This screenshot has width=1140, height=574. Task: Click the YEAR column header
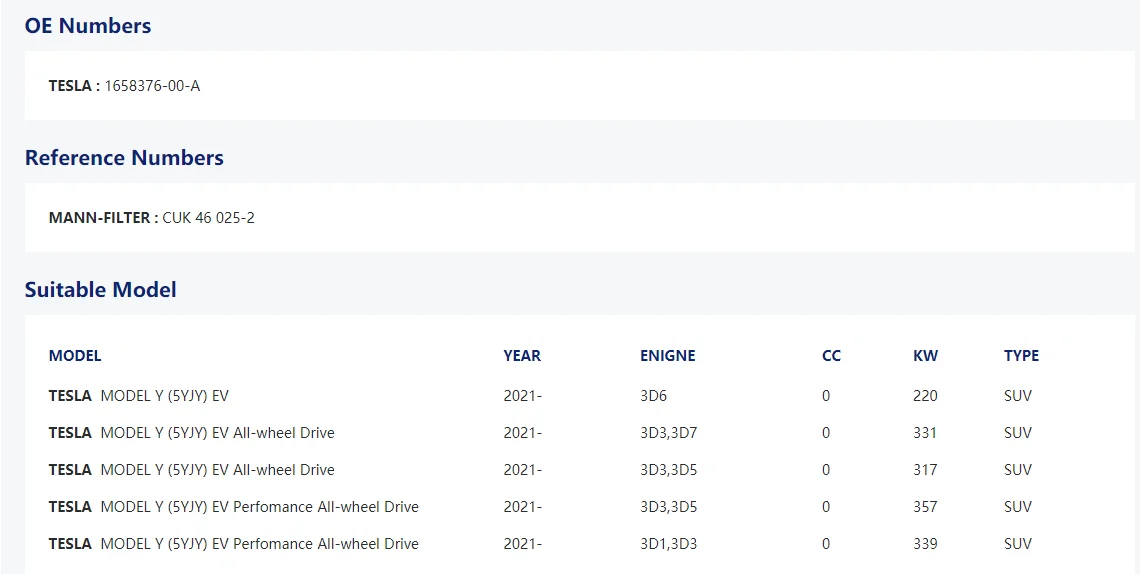click(522, 356)
